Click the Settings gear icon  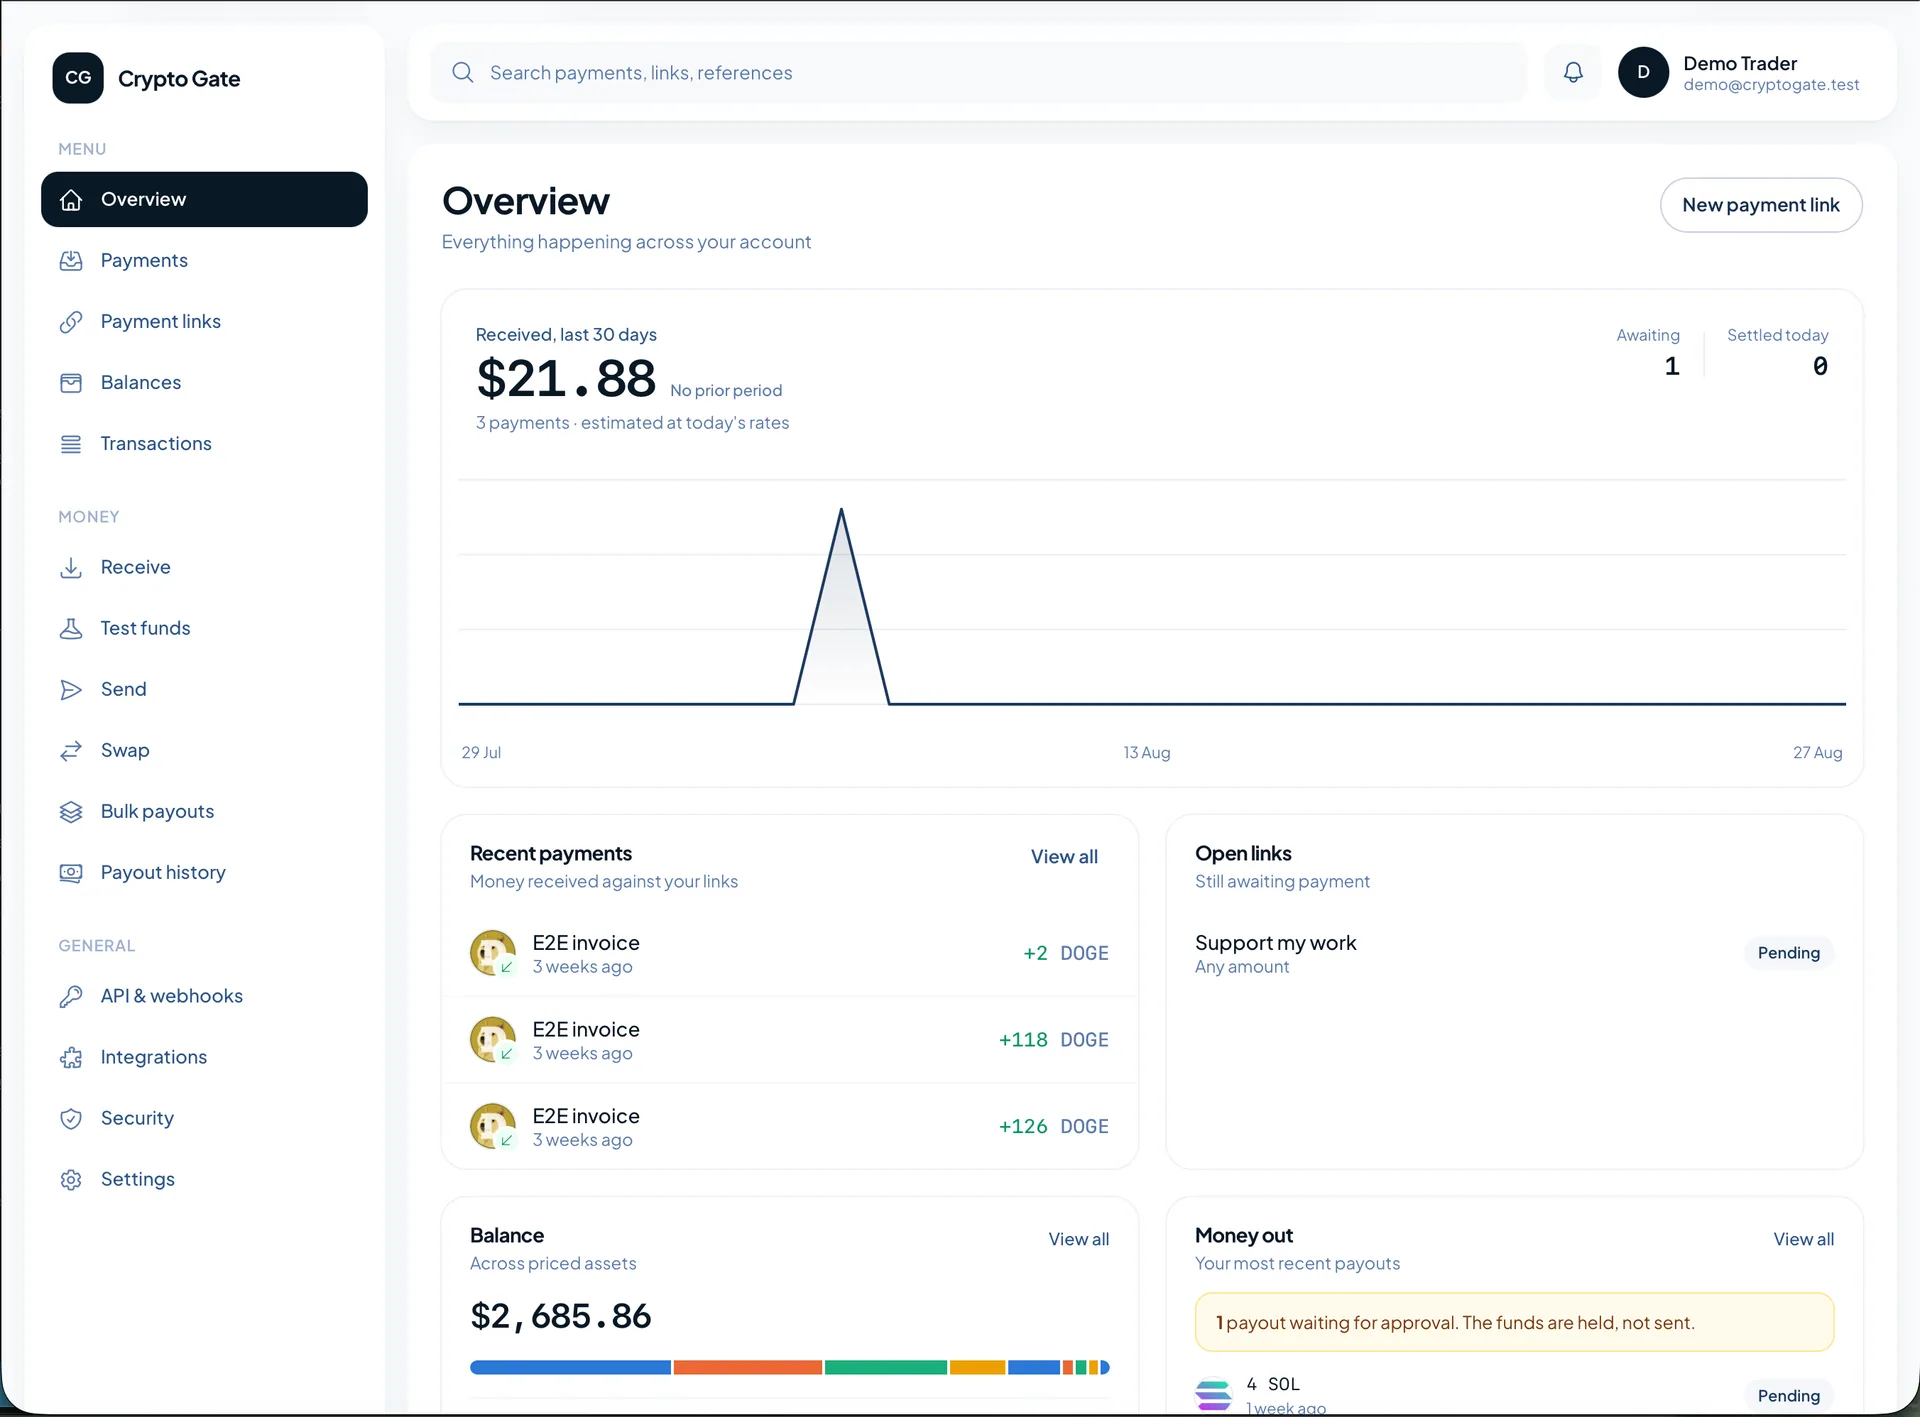pos(71,1179)
